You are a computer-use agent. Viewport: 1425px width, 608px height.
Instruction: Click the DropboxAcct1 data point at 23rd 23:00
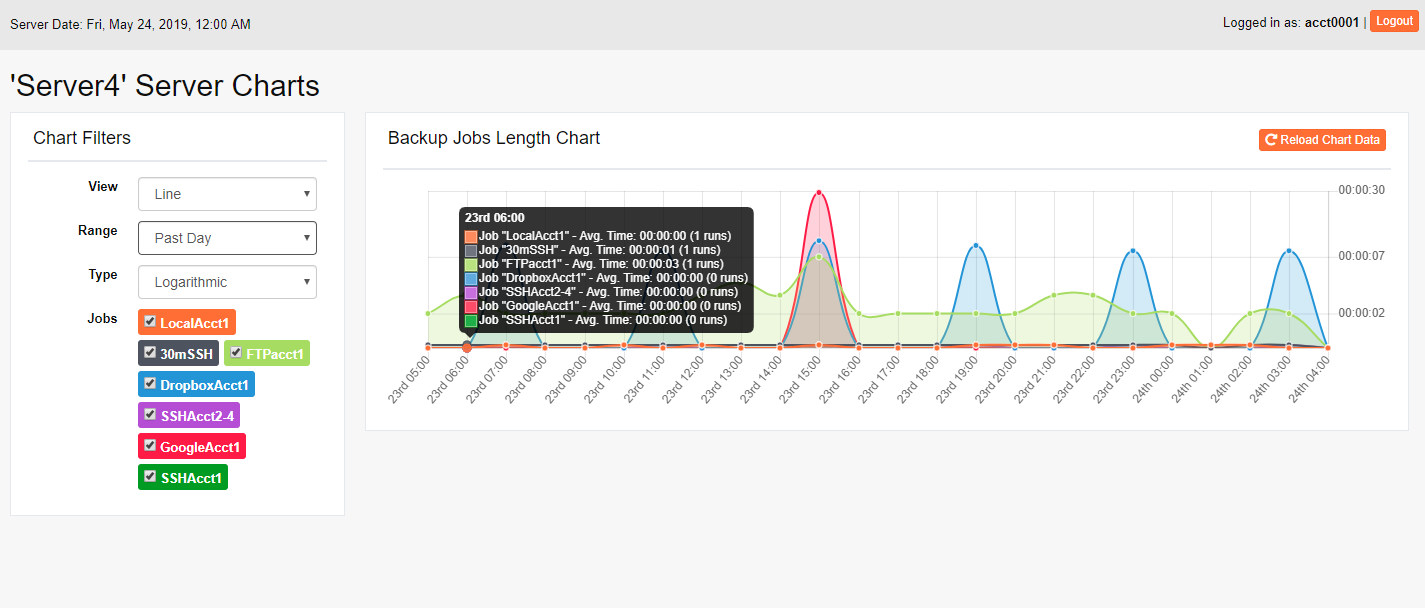tap(1132, 250)
